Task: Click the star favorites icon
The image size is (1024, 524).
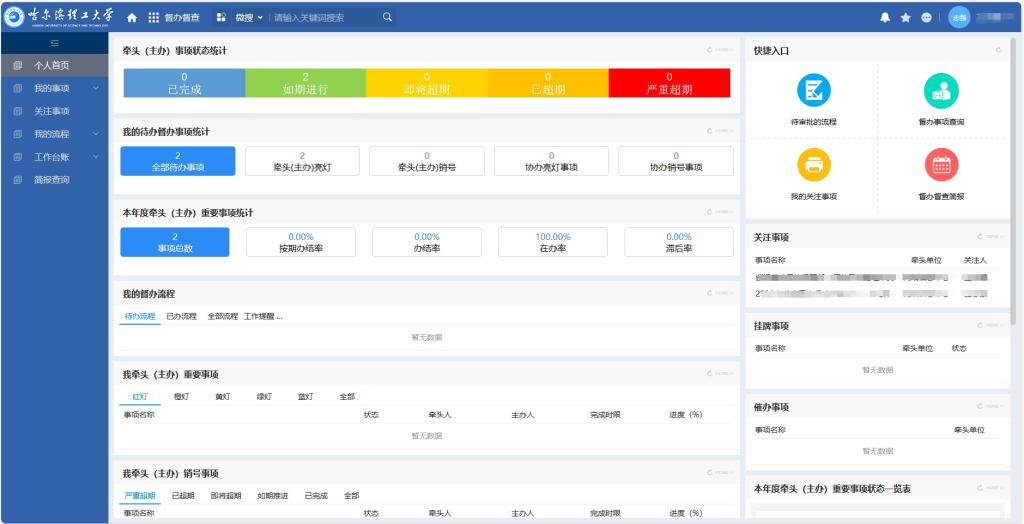Action: pyautogui.click(x=906, y=17)
